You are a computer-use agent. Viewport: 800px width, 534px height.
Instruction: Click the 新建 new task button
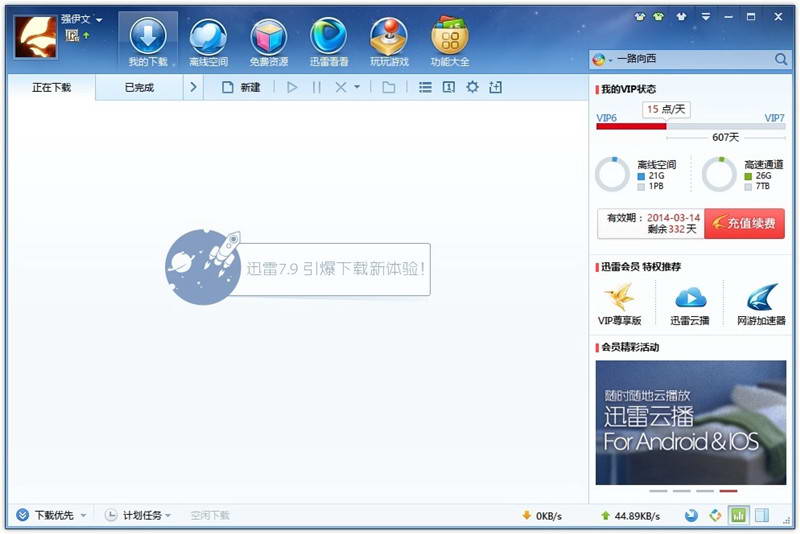(x=241, y=87)
